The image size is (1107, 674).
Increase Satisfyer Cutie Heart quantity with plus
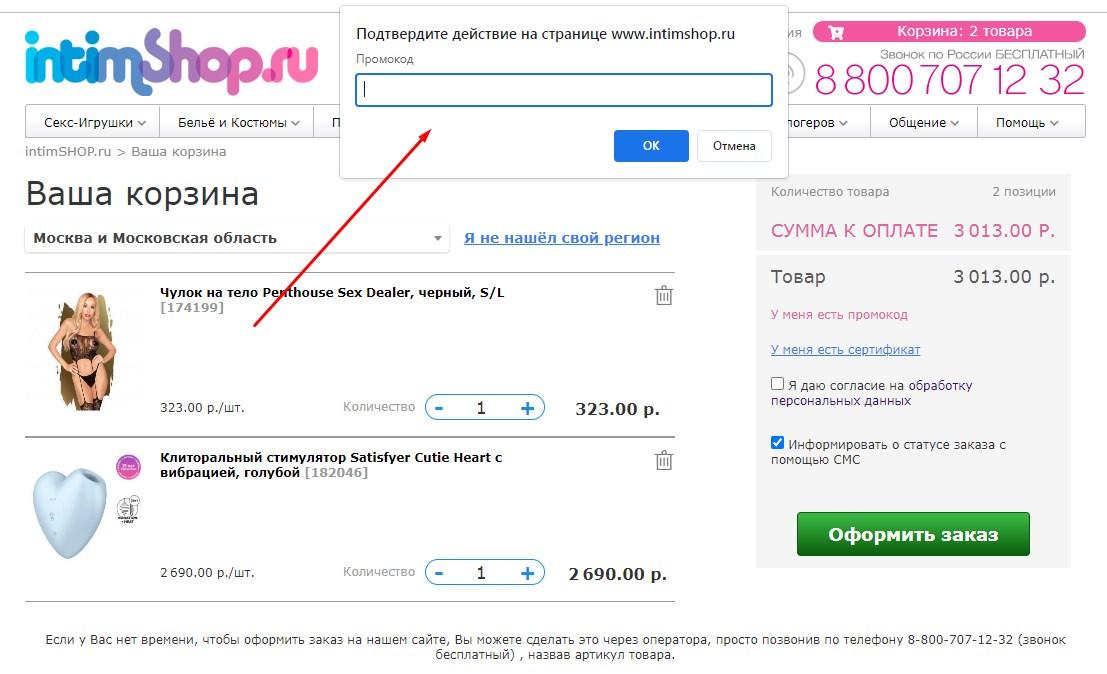527,573
